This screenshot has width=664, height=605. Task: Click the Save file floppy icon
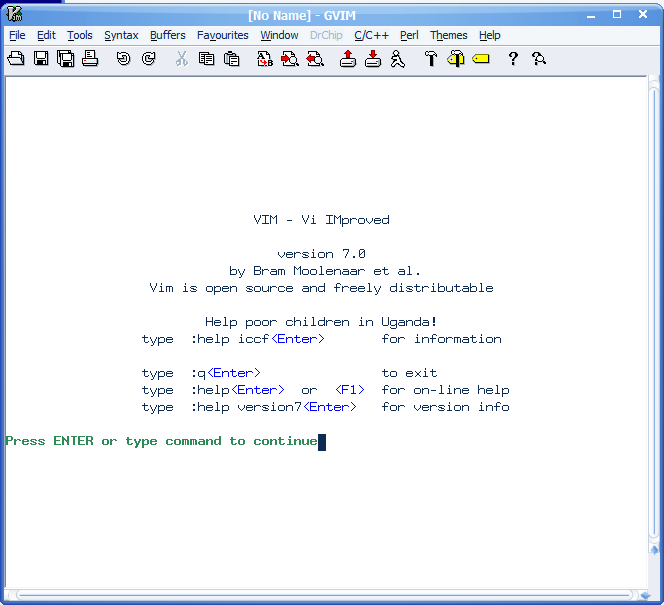[x=41, y=58]
